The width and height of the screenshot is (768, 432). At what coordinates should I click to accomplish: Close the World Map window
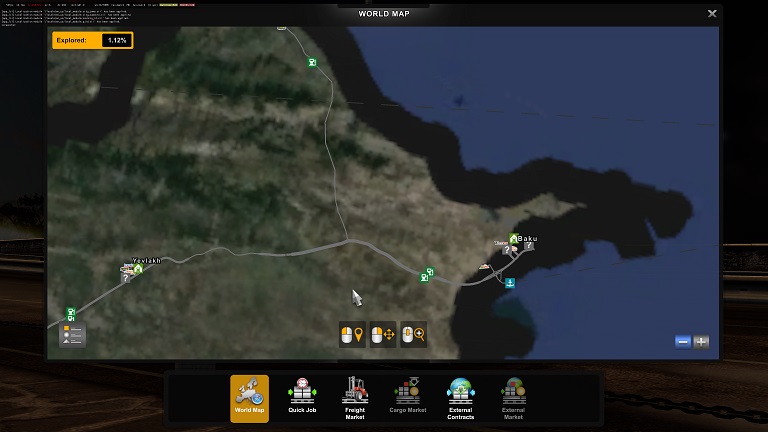point(712,14)
